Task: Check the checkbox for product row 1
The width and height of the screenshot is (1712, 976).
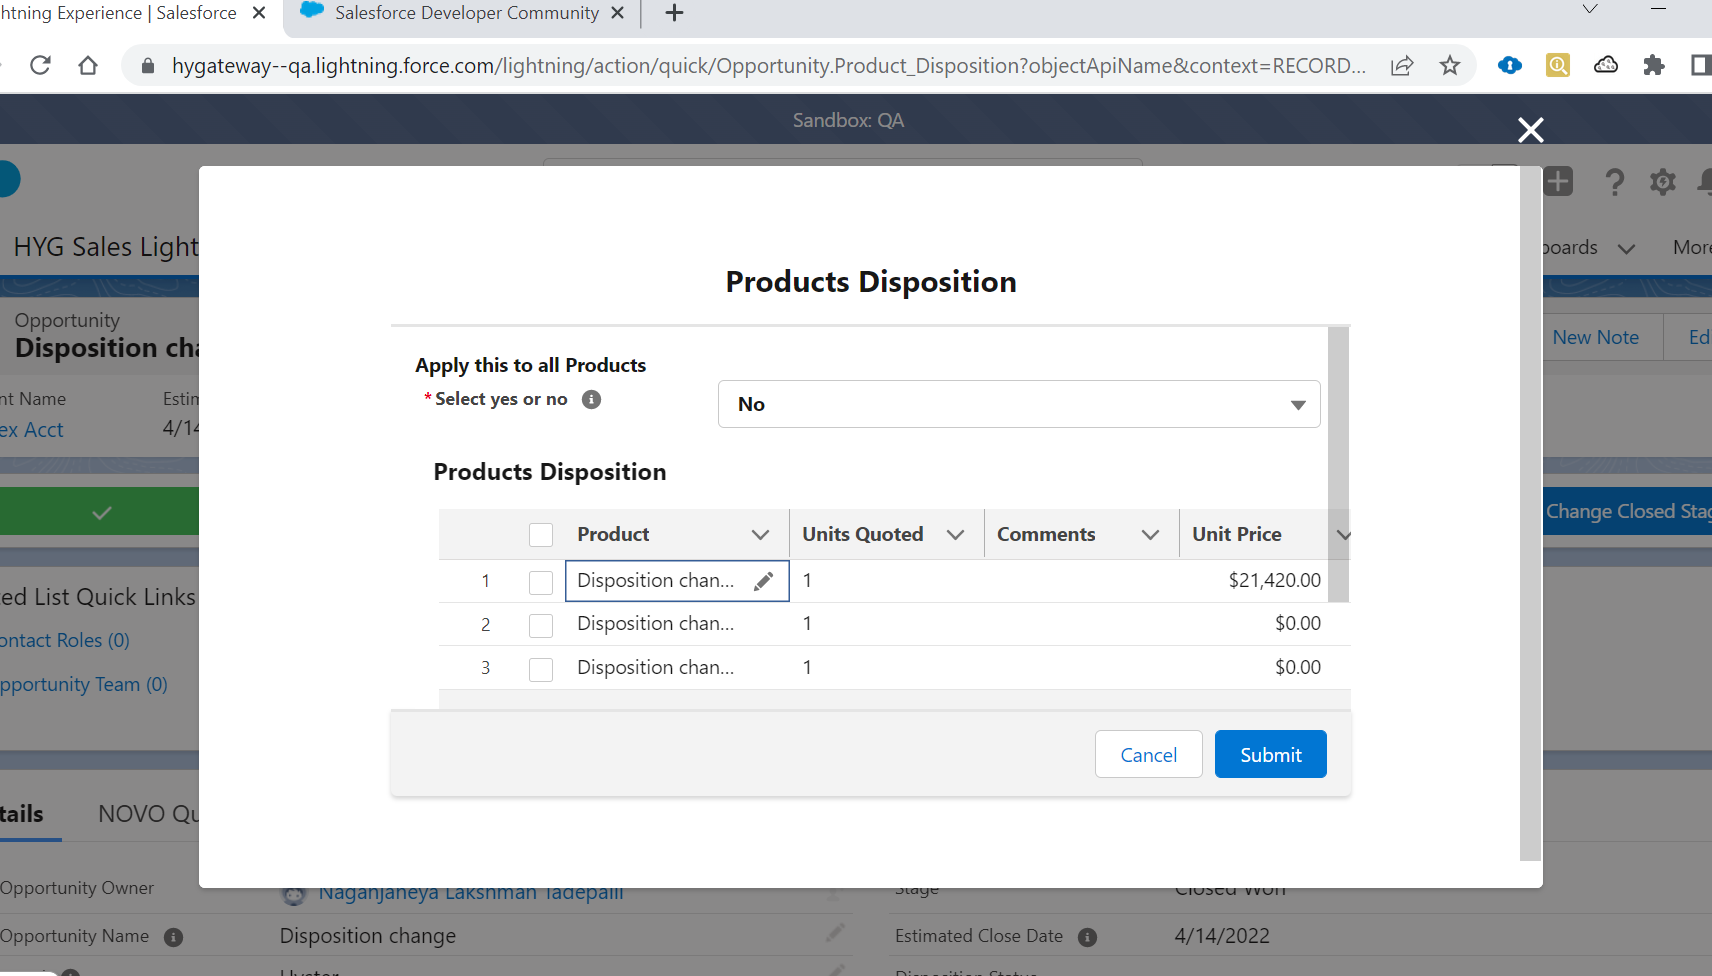Action: point(541,582)
